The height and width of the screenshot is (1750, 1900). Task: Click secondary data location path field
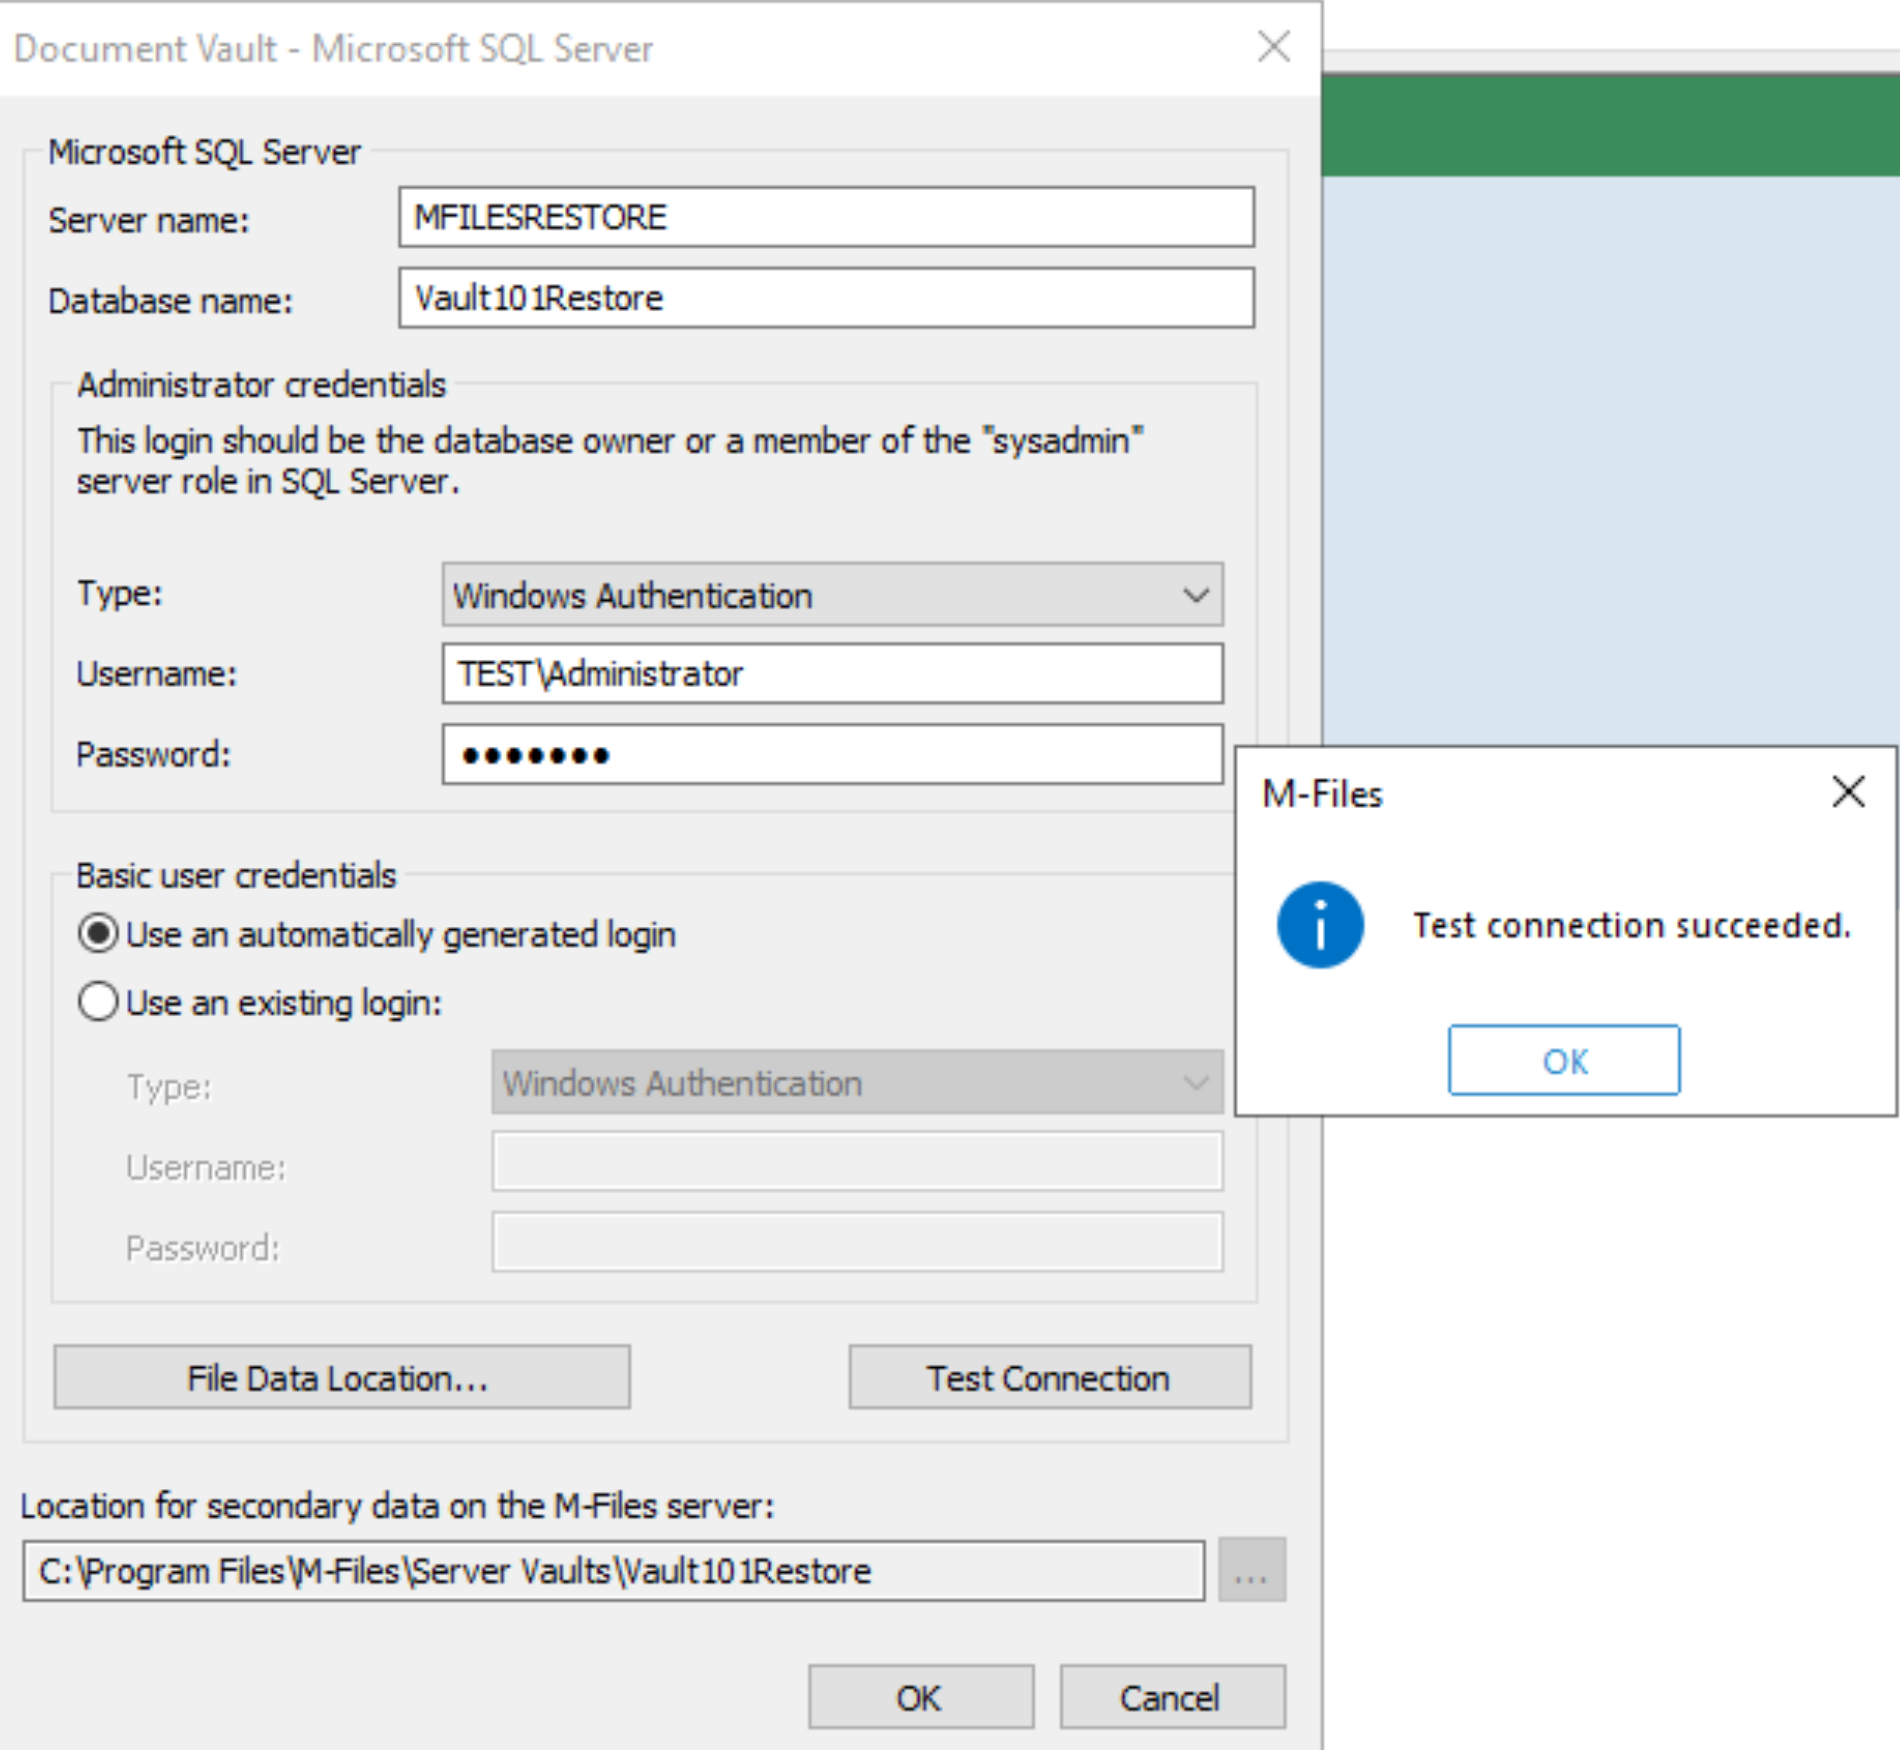click(x=613, y=1571)
